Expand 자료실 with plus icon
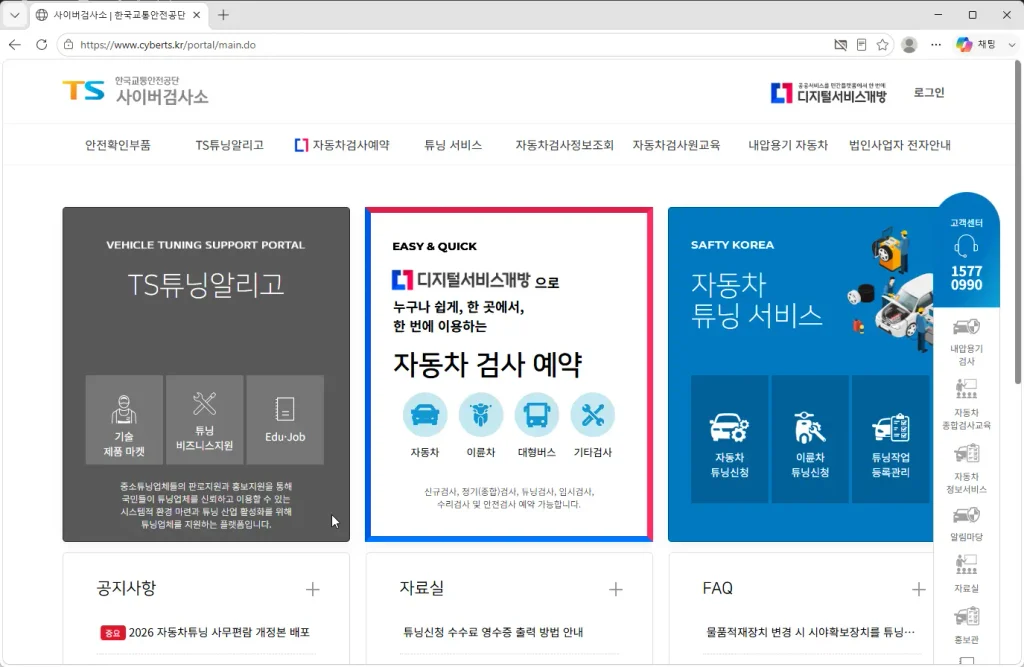This screenshot has width=1024, height=667. click(x=615, y=589)
